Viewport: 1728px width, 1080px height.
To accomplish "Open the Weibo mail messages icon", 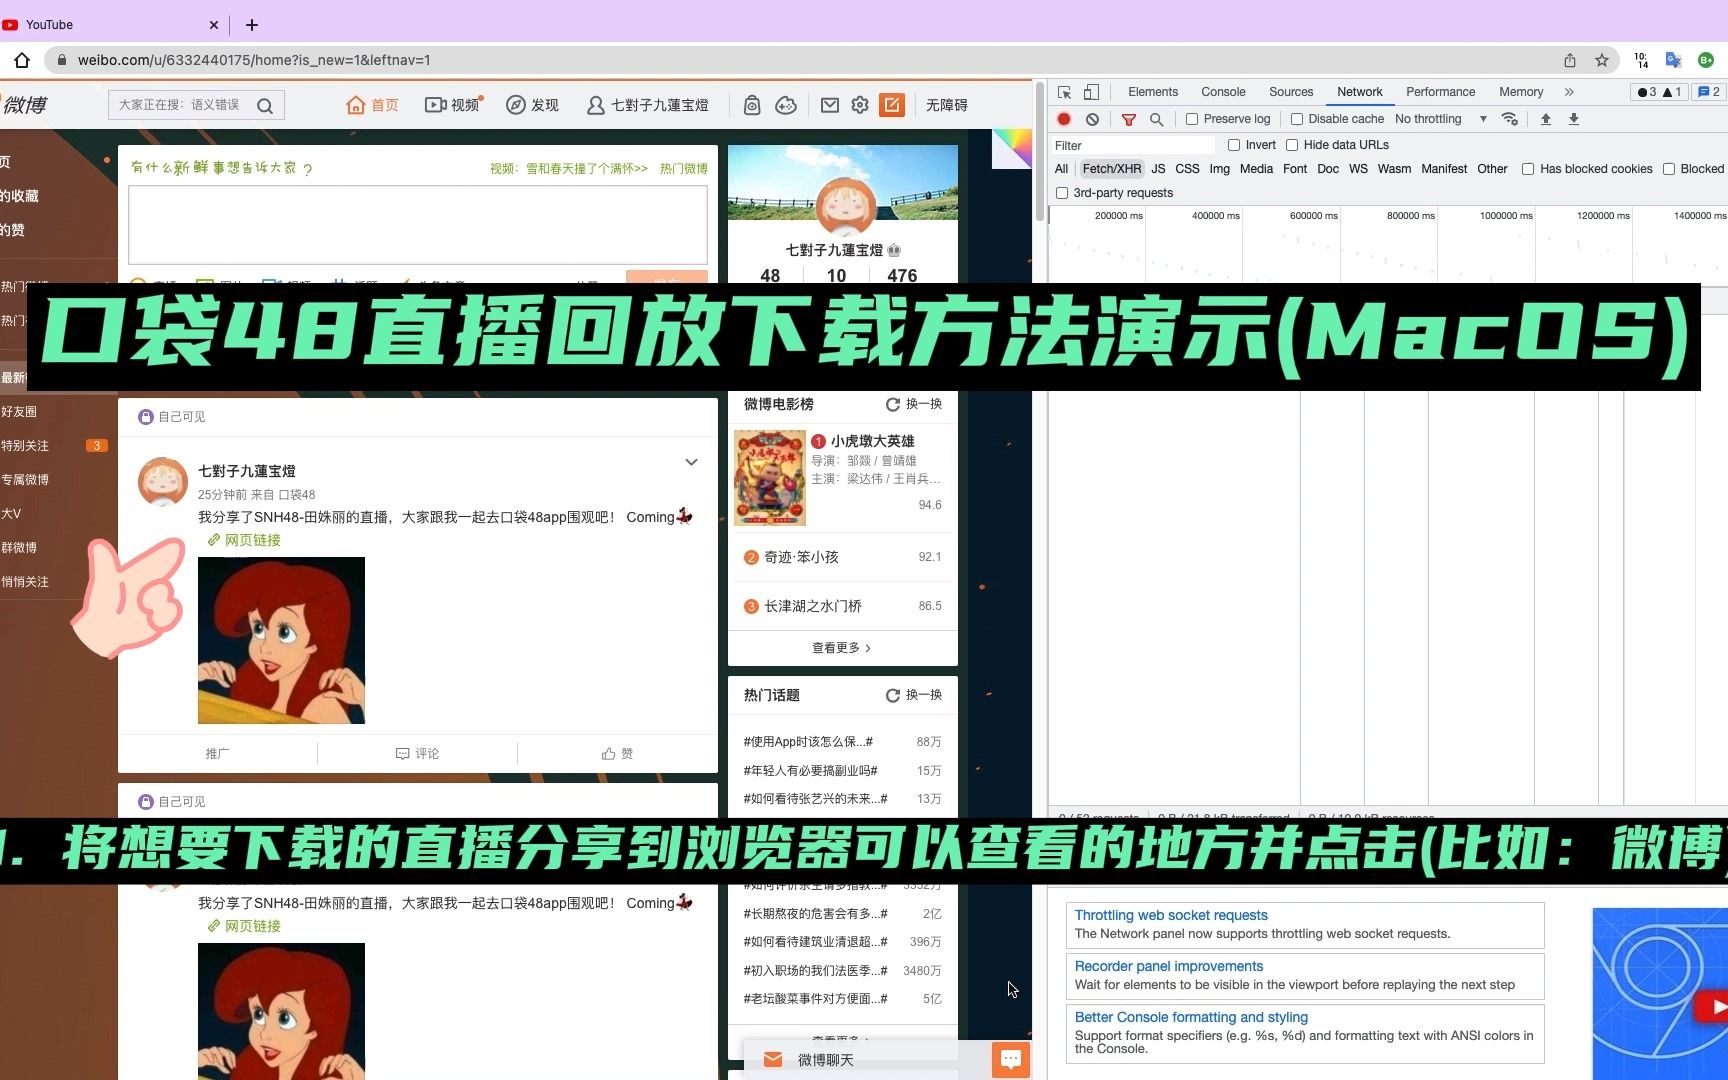I will pyautogui.click(x=830, y=105).
